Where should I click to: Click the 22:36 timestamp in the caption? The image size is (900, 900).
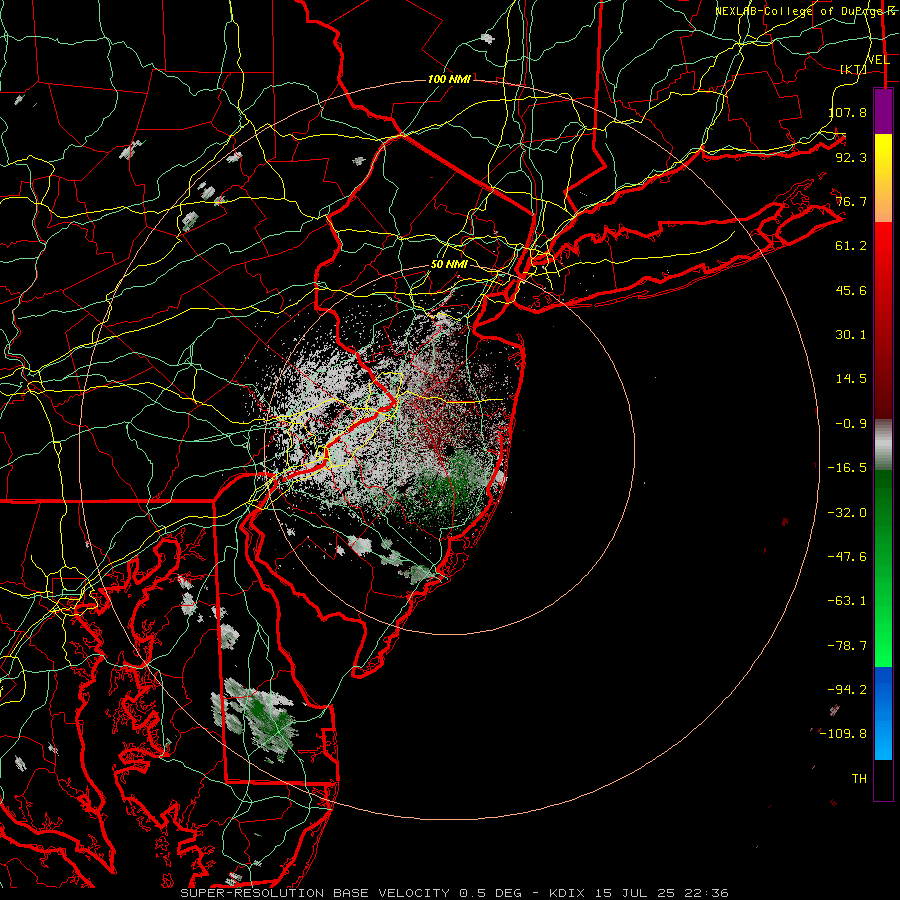pos(709,893)
